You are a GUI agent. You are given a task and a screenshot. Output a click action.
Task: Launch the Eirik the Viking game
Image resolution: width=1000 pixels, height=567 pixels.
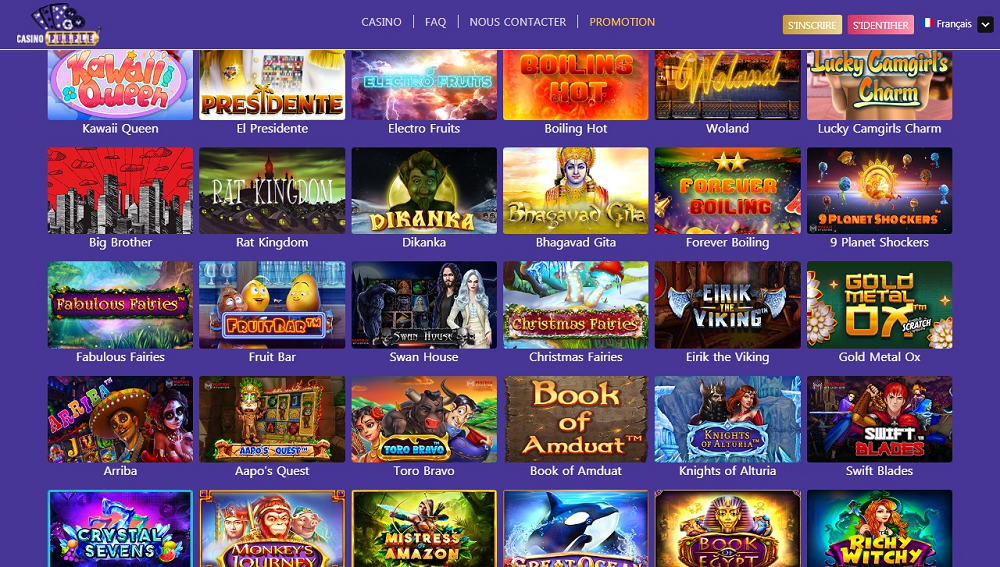coord(728,305)
